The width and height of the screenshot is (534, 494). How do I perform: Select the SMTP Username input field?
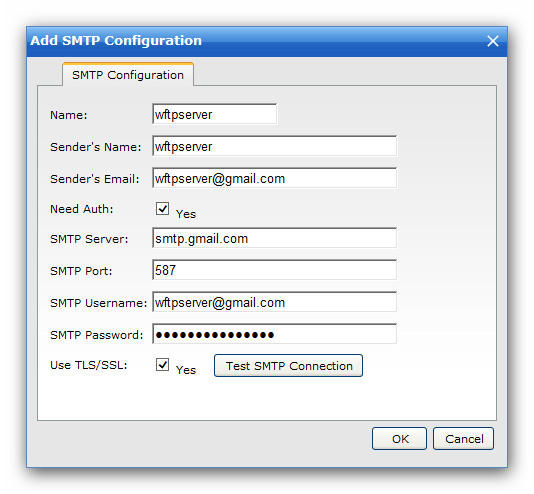[x=274, y=302]
